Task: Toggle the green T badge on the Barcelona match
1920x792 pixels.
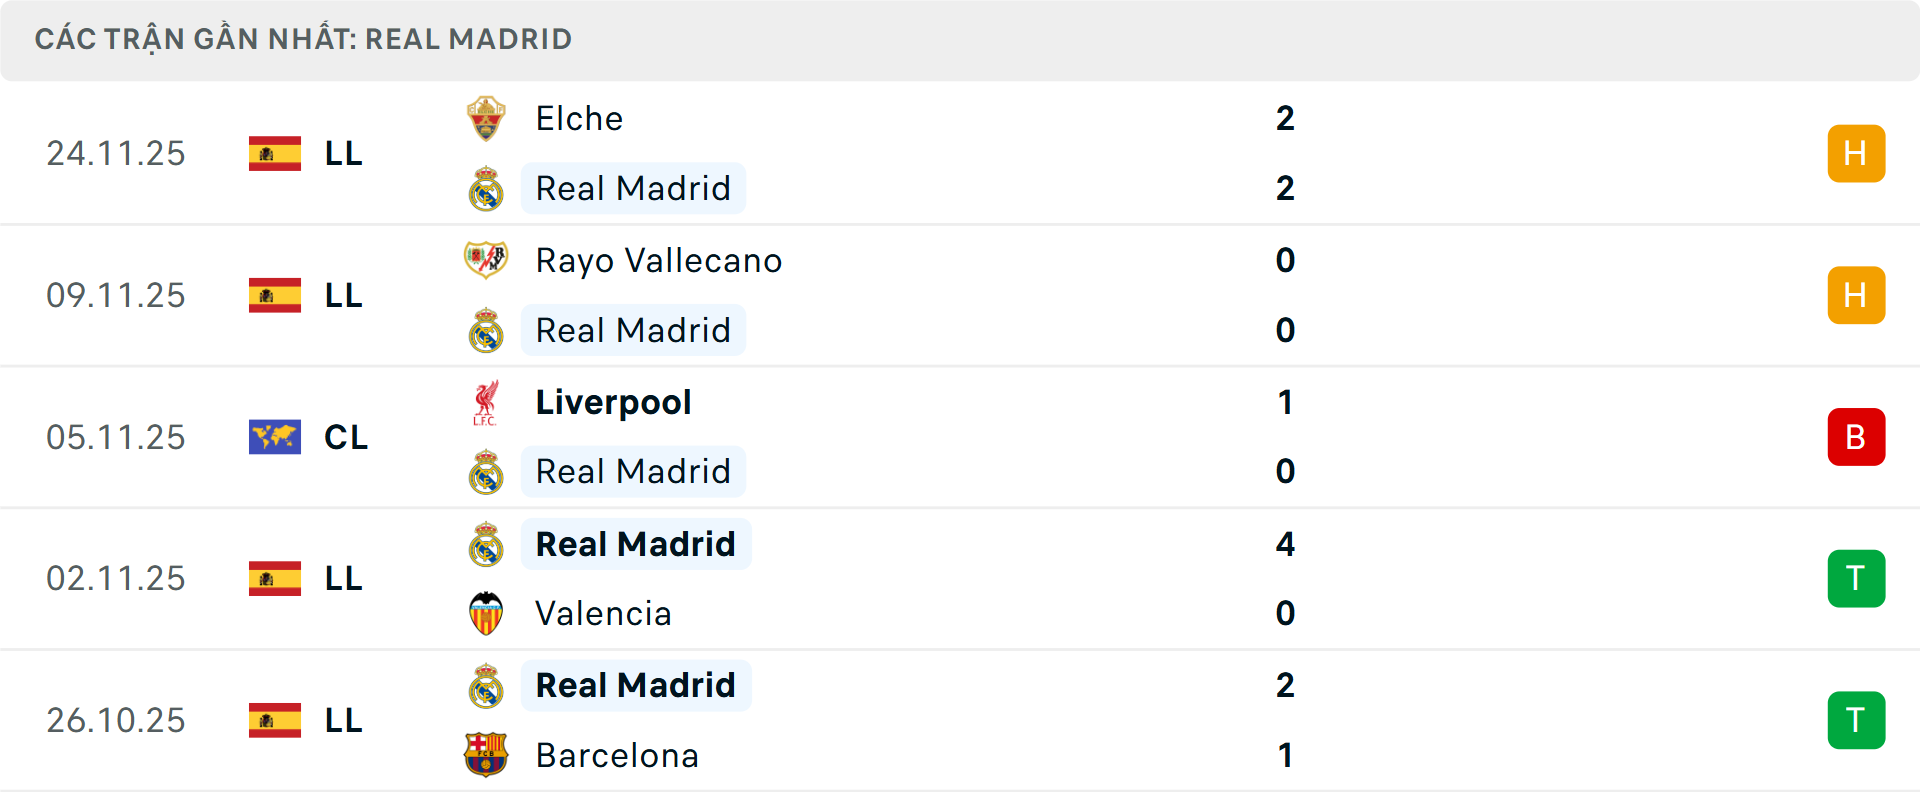Action: (x=1856, y=720)
